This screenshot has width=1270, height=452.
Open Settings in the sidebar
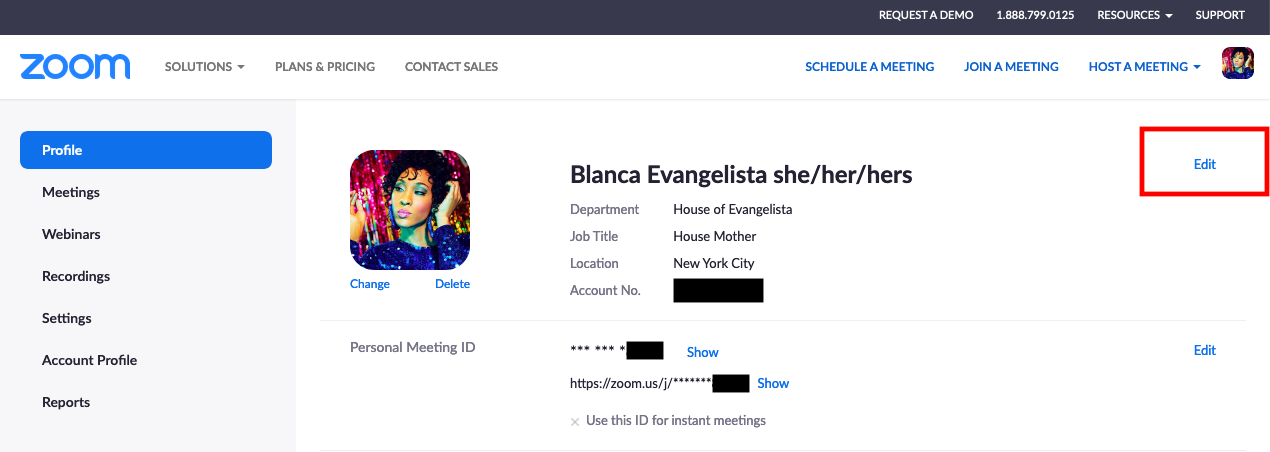click(67, 318)
